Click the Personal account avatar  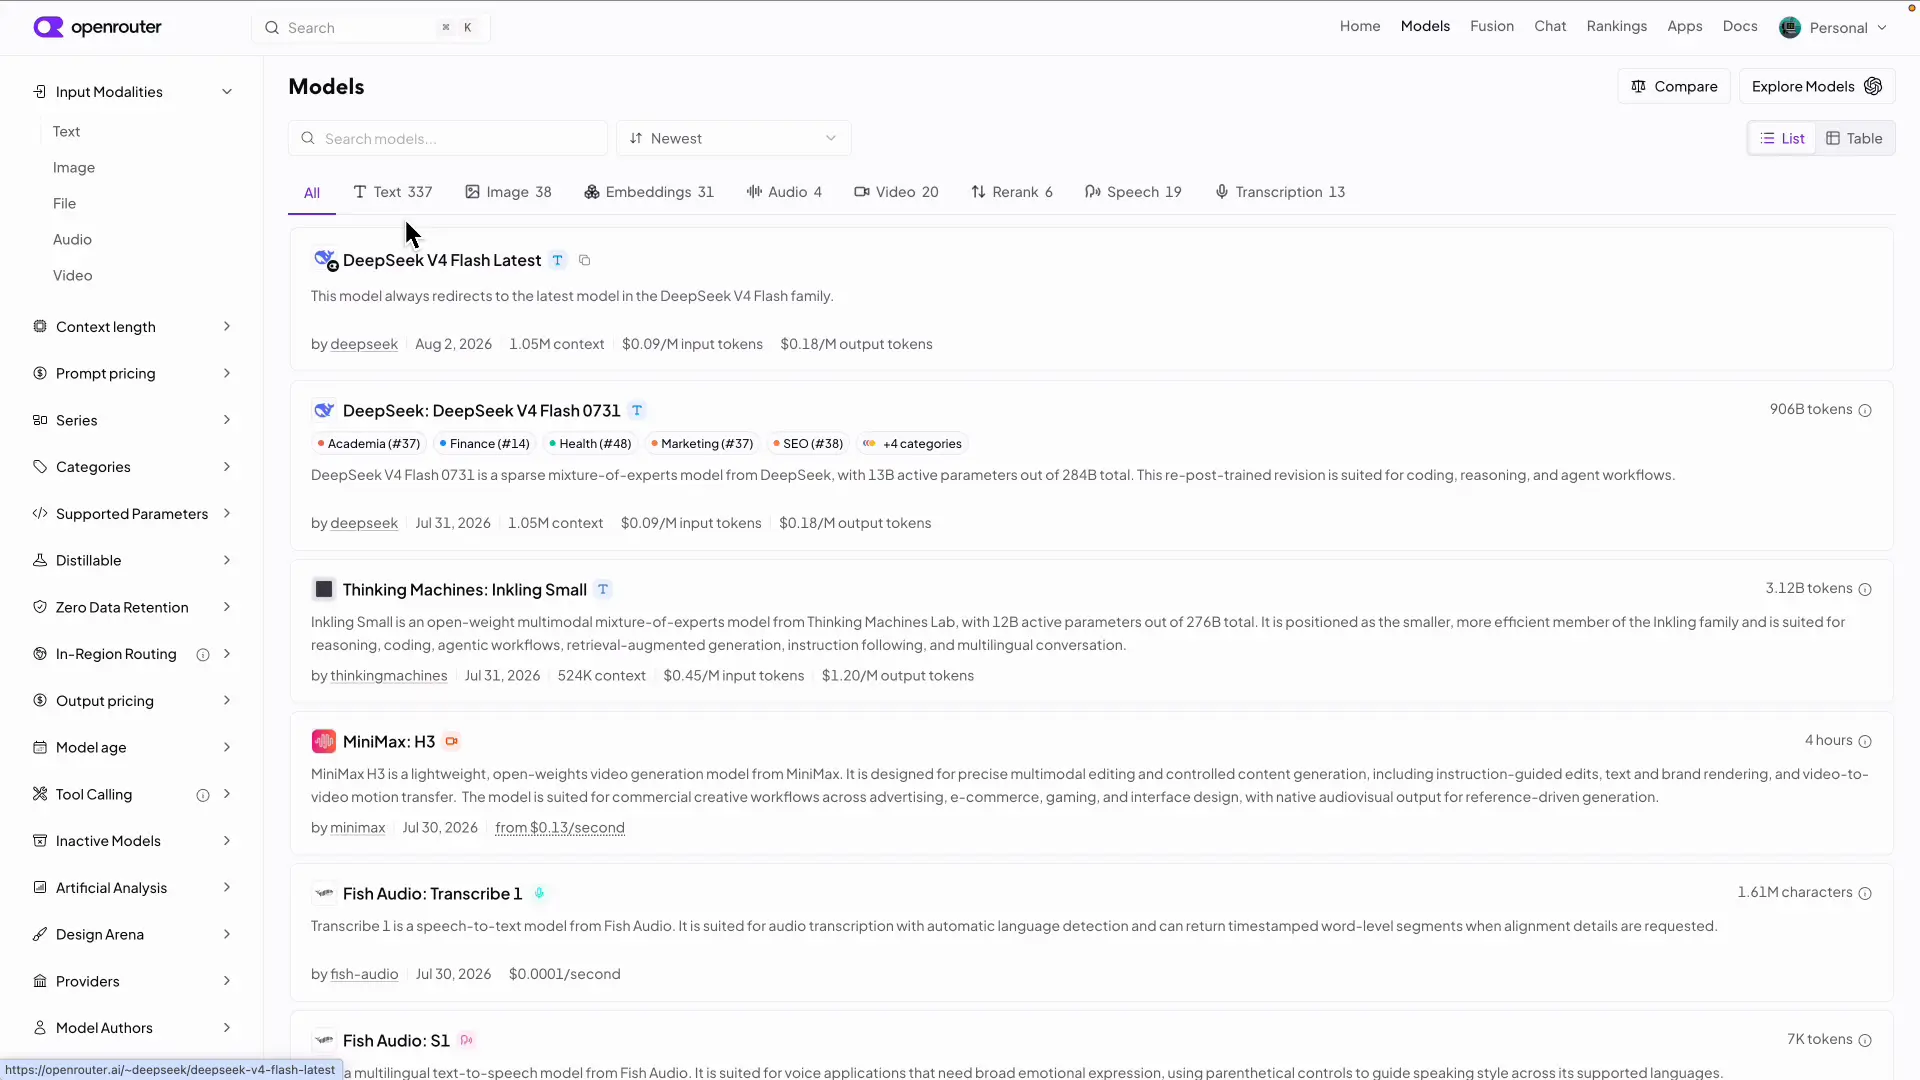pos(1790,28)
